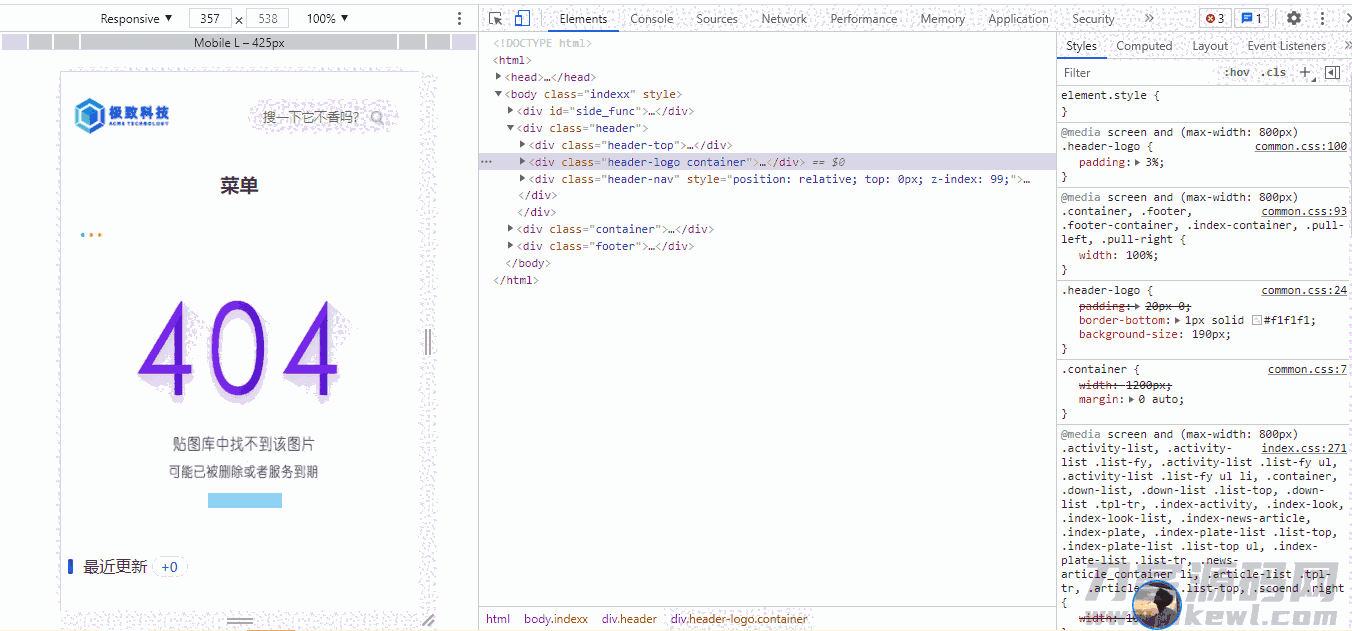Open DevTools settings gear

pos(1294,19)
